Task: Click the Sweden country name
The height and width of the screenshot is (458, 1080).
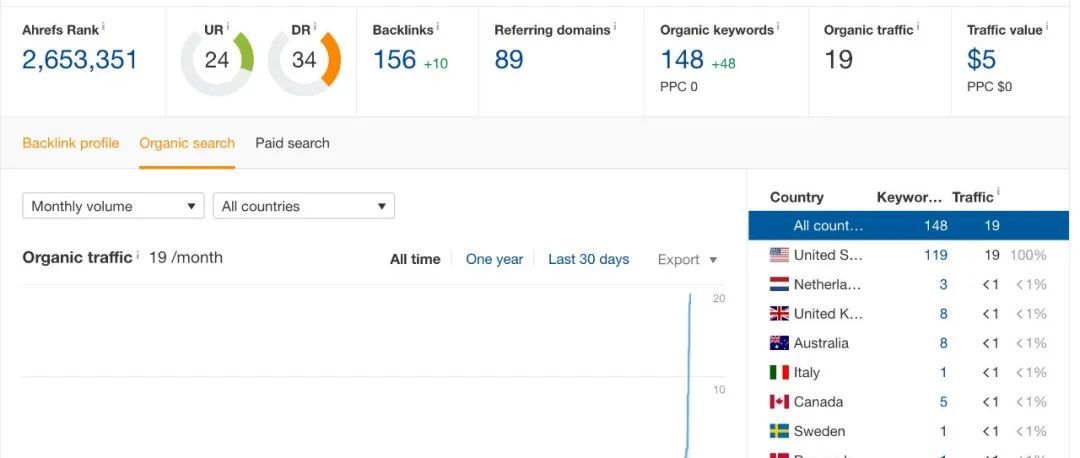Action: [x=819, y=431]
